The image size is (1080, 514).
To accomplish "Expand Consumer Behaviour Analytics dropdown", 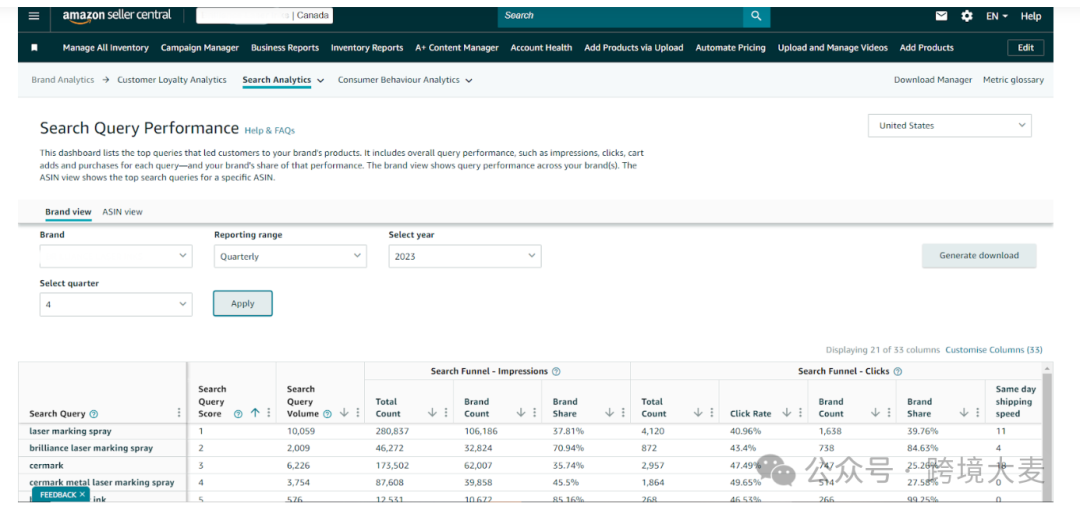I will [x=469, y=81].
